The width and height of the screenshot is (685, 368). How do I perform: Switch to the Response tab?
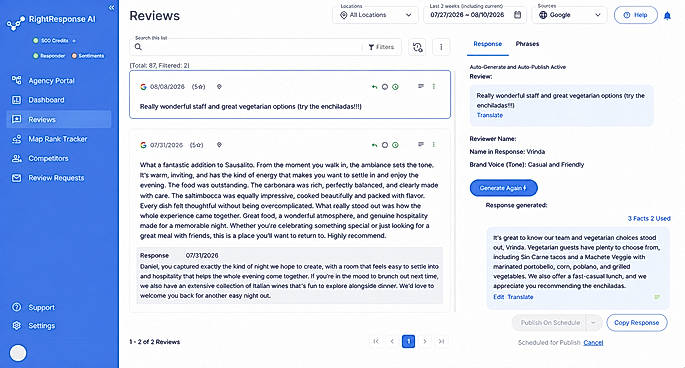[488, 44]
